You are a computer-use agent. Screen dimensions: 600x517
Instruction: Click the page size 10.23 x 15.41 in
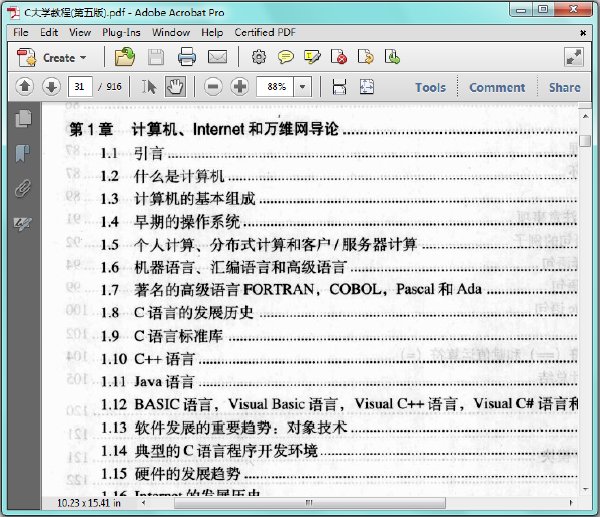click(89, 503)
